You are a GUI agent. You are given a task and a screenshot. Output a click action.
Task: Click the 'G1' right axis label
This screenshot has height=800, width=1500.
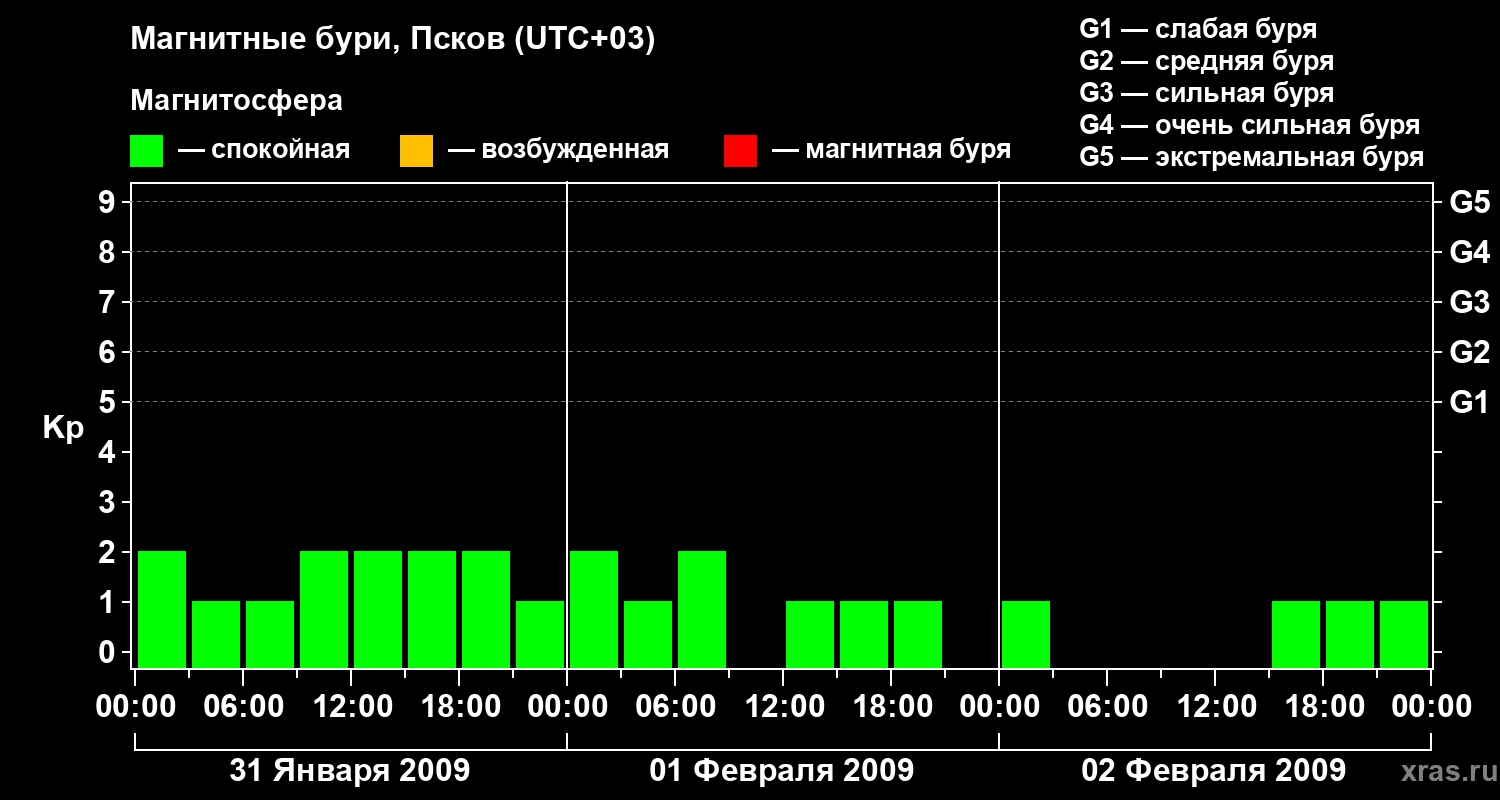[1470, 402]
